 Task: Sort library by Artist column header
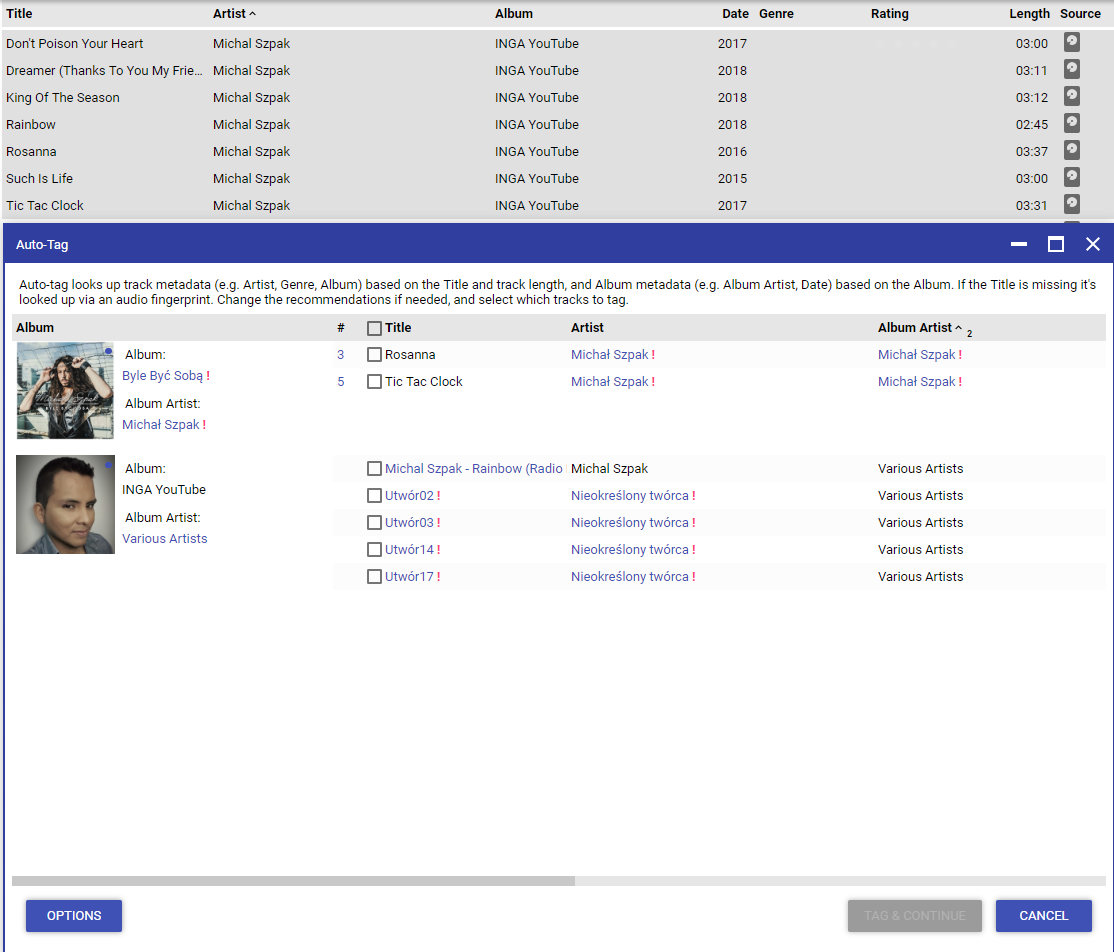(229, 14)
